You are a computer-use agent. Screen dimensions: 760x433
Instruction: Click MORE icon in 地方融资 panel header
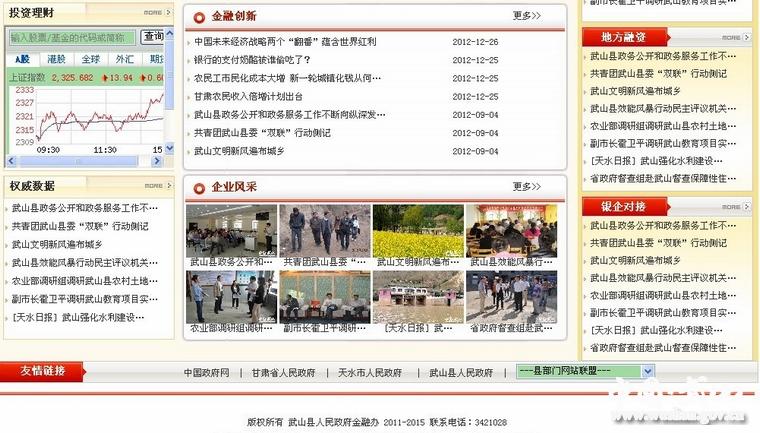point(731,37)
